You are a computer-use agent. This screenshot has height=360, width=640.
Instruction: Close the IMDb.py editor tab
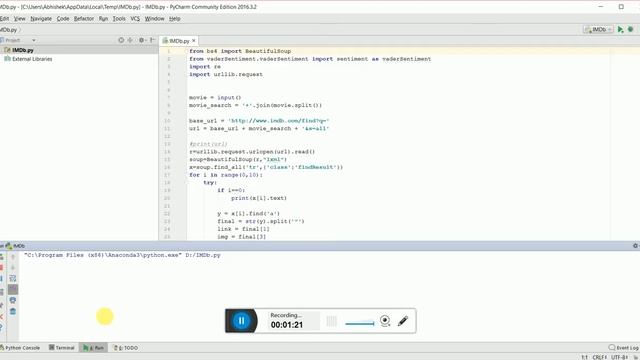pos(194,41)
